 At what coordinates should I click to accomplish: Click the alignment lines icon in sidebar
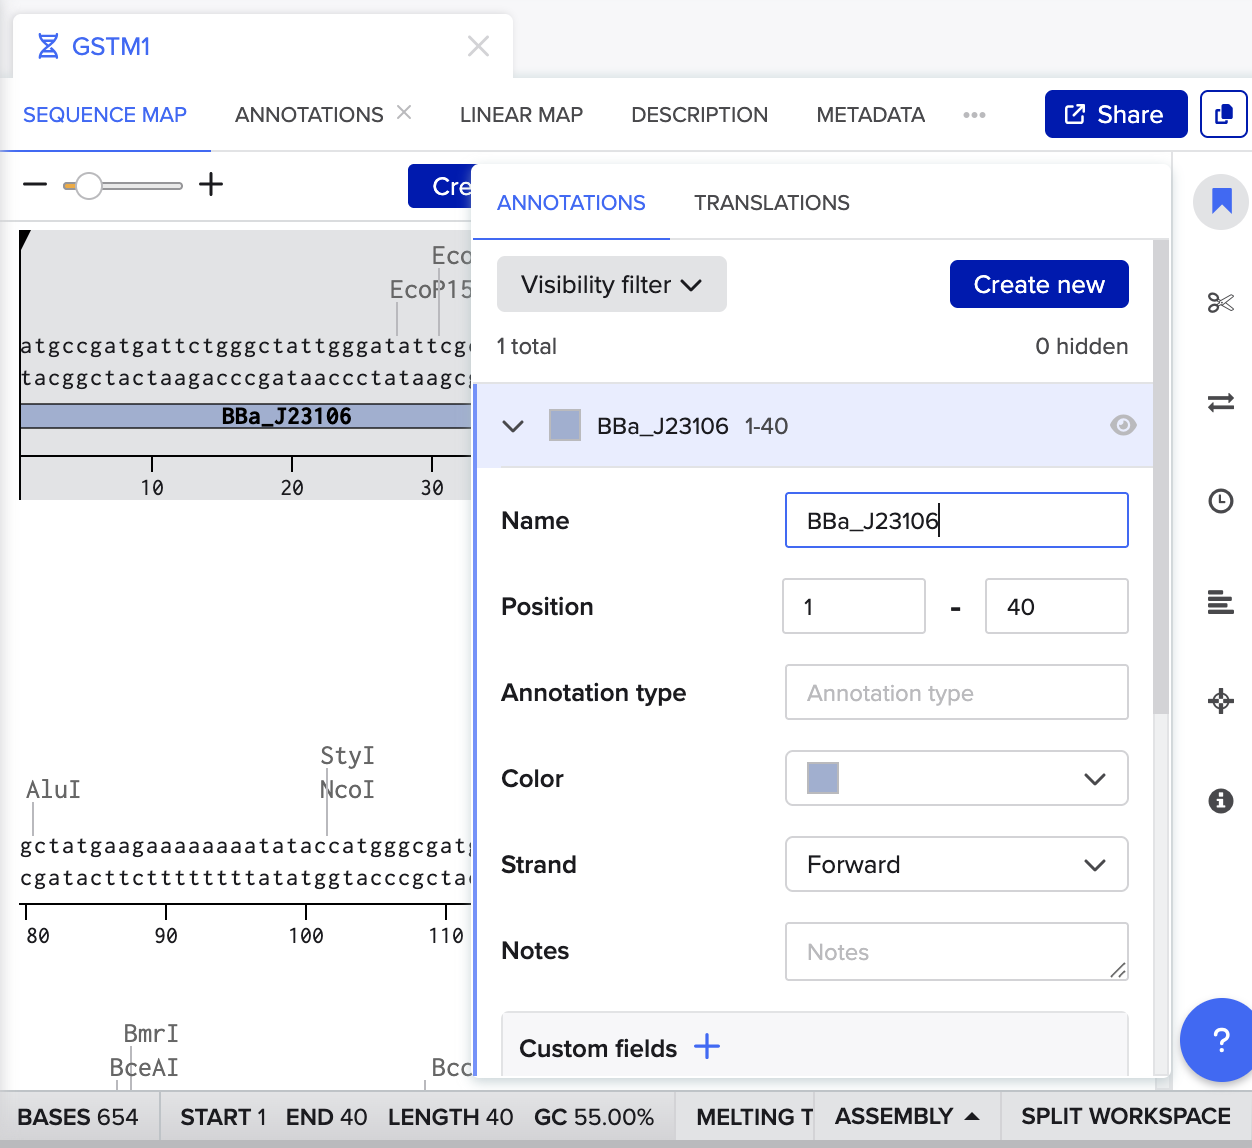pos(1220,602)
